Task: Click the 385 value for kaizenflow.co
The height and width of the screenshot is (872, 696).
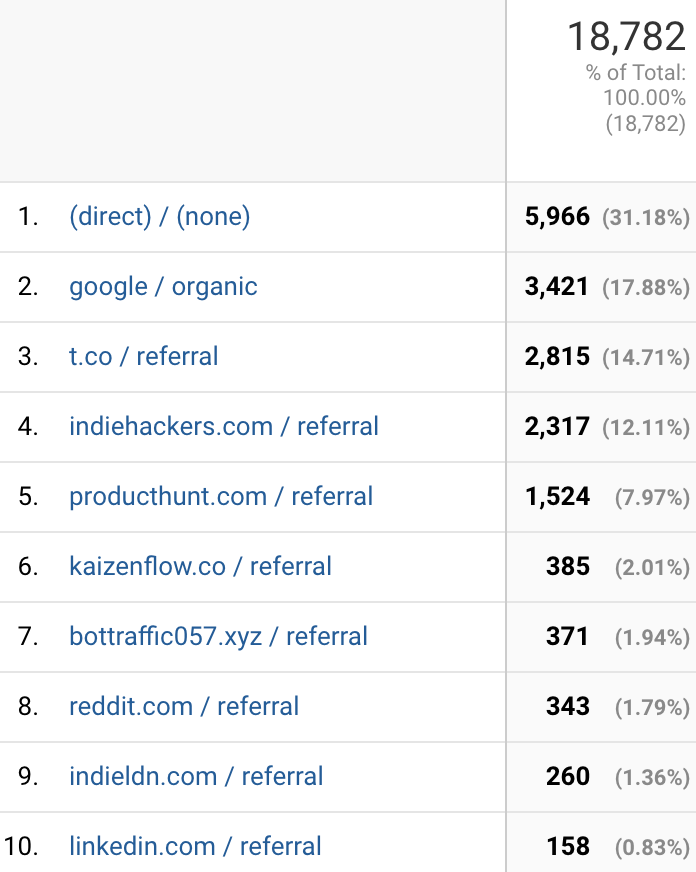Action: (568, 567)
